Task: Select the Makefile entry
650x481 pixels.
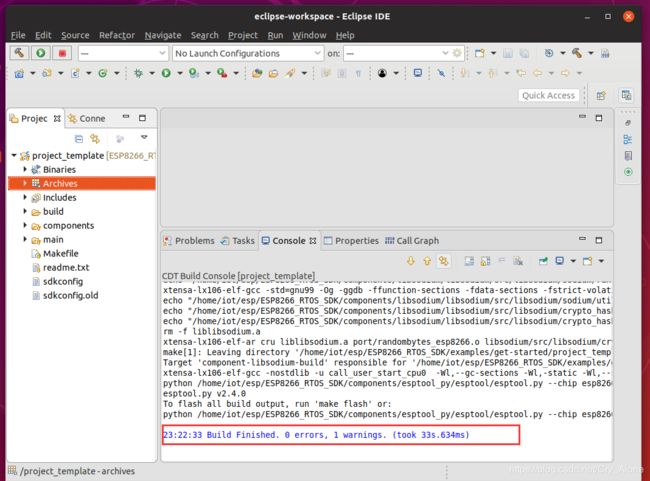Action: tap(61, 253)
